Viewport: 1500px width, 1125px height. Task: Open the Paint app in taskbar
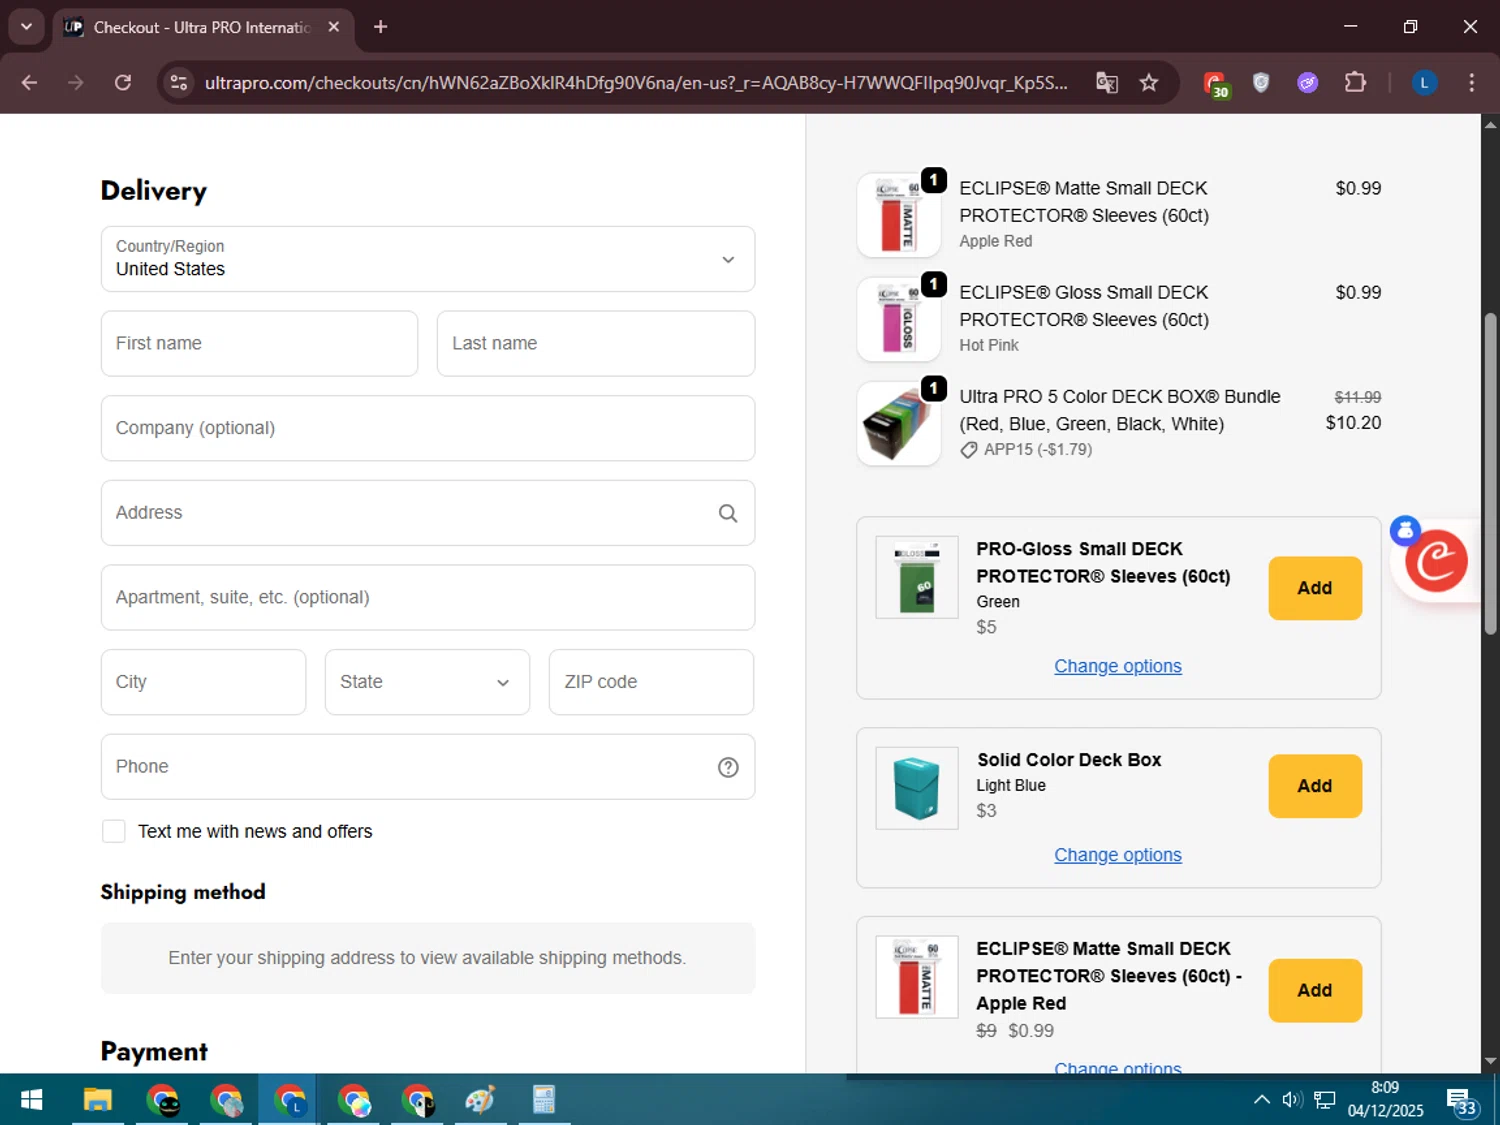click(x=480, y=1100)
